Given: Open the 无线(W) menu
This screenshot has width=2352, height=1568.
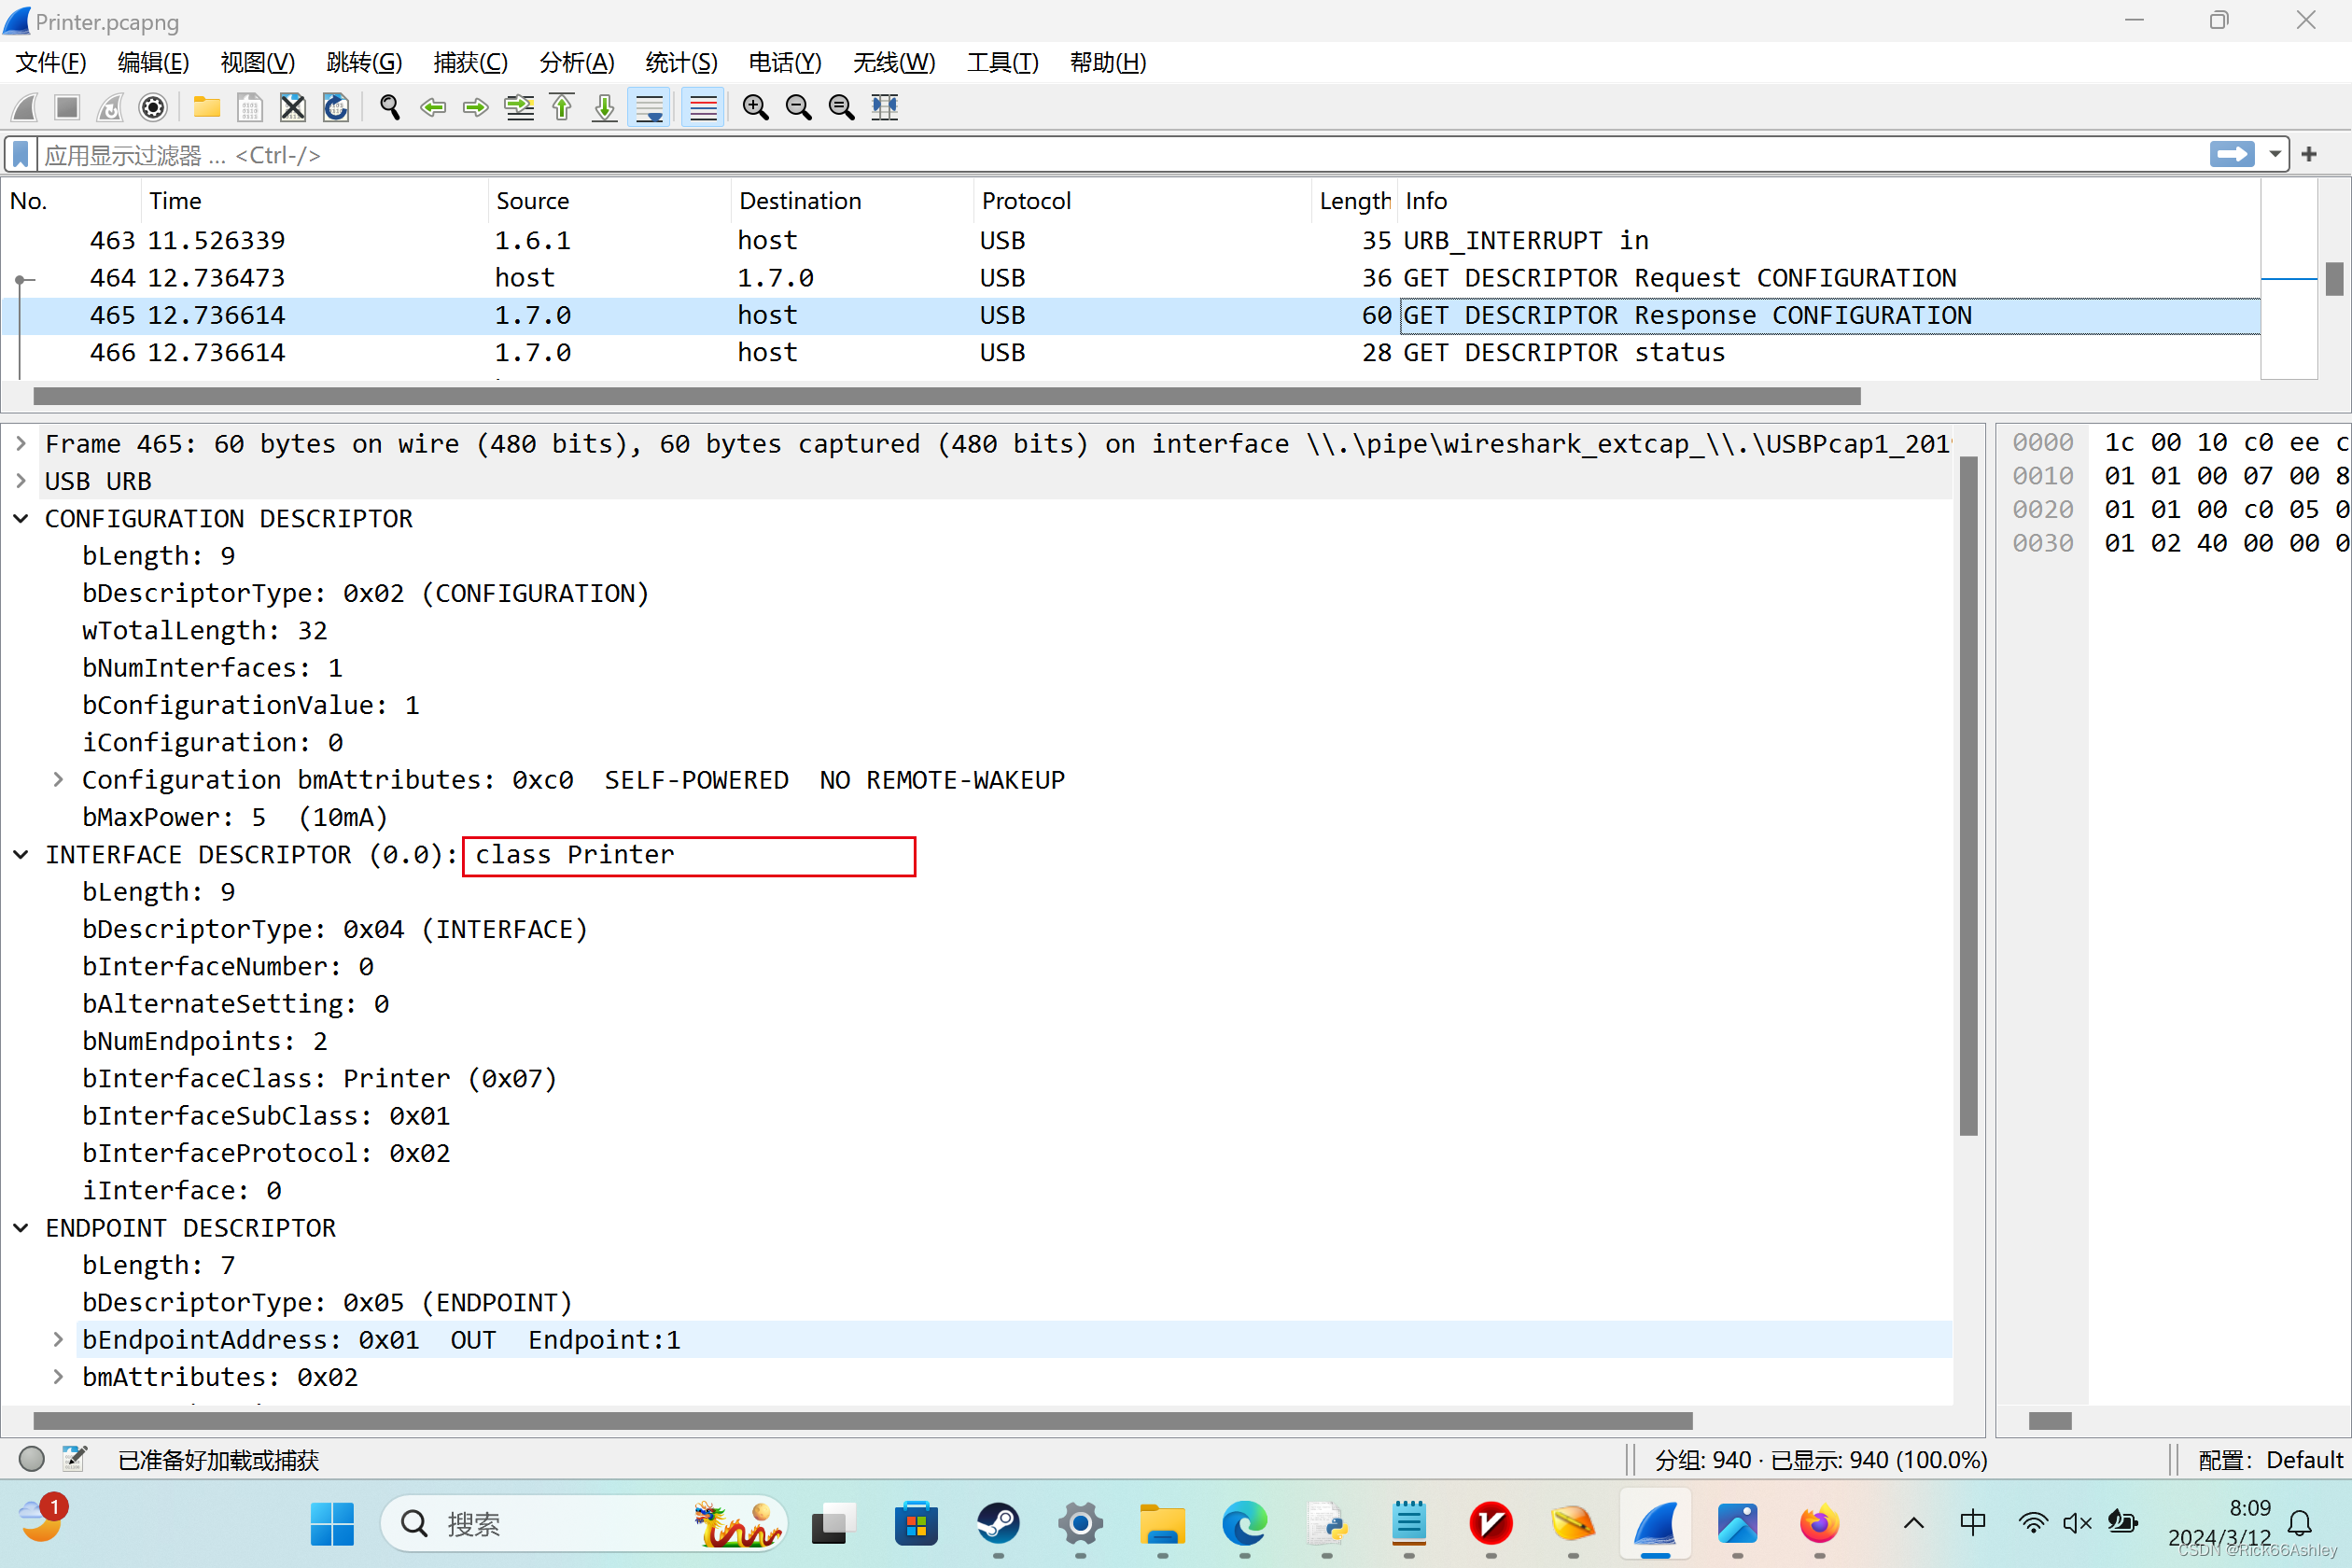Looking at the screenshot, I should (893, 62).
